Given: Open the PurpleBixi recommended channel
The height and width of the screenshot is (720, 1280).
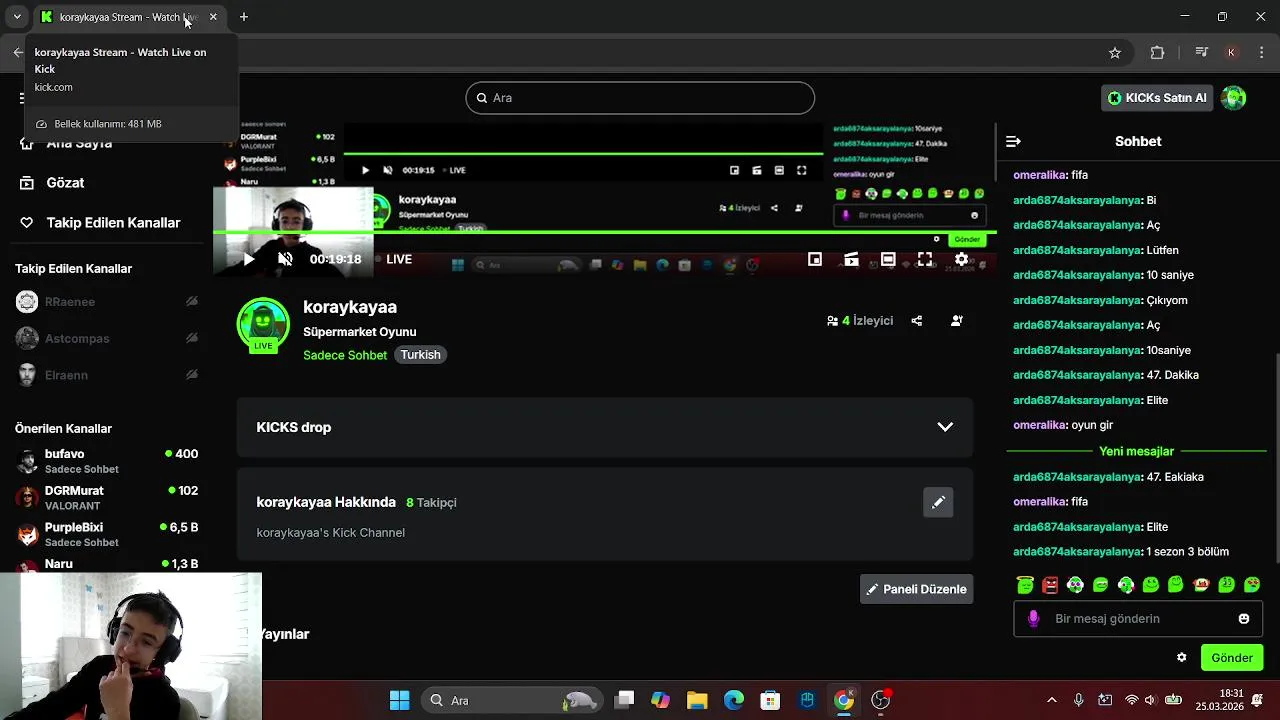Looking at the screenshot, I should (x=107, y=534).
